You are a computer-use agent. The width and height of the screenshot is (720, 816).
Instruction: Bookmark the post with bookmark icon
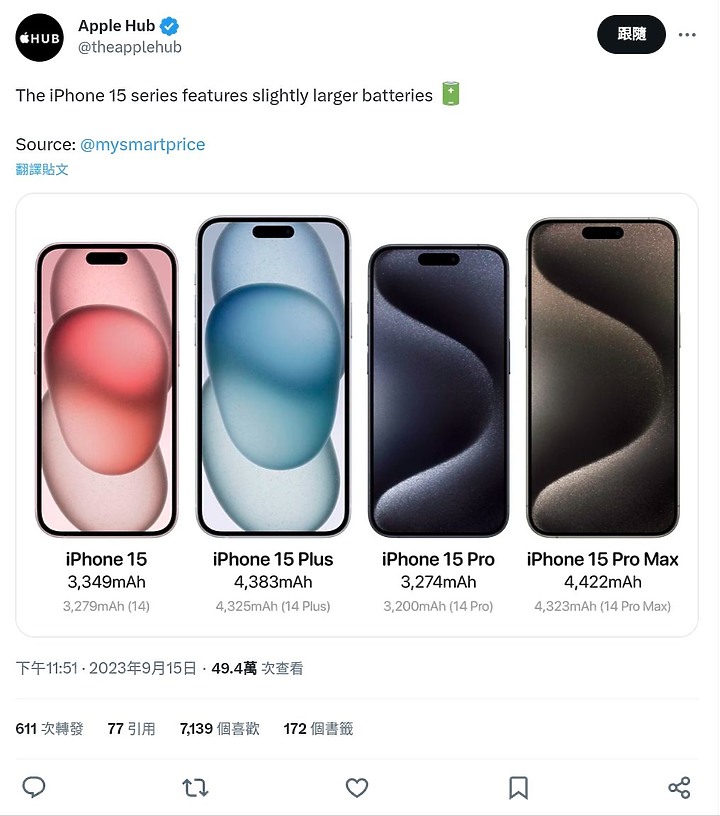pyautogui.click(x=518, y=788)
